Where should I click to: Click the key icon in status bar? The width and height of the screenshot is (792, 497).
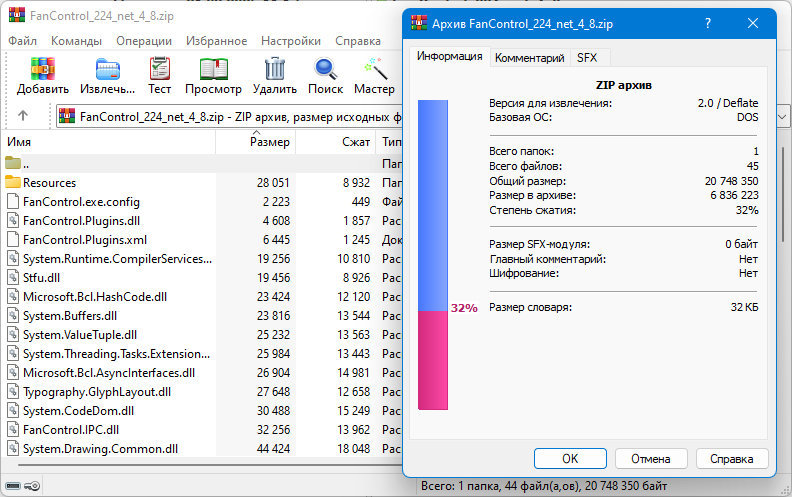tap(32, 486)
